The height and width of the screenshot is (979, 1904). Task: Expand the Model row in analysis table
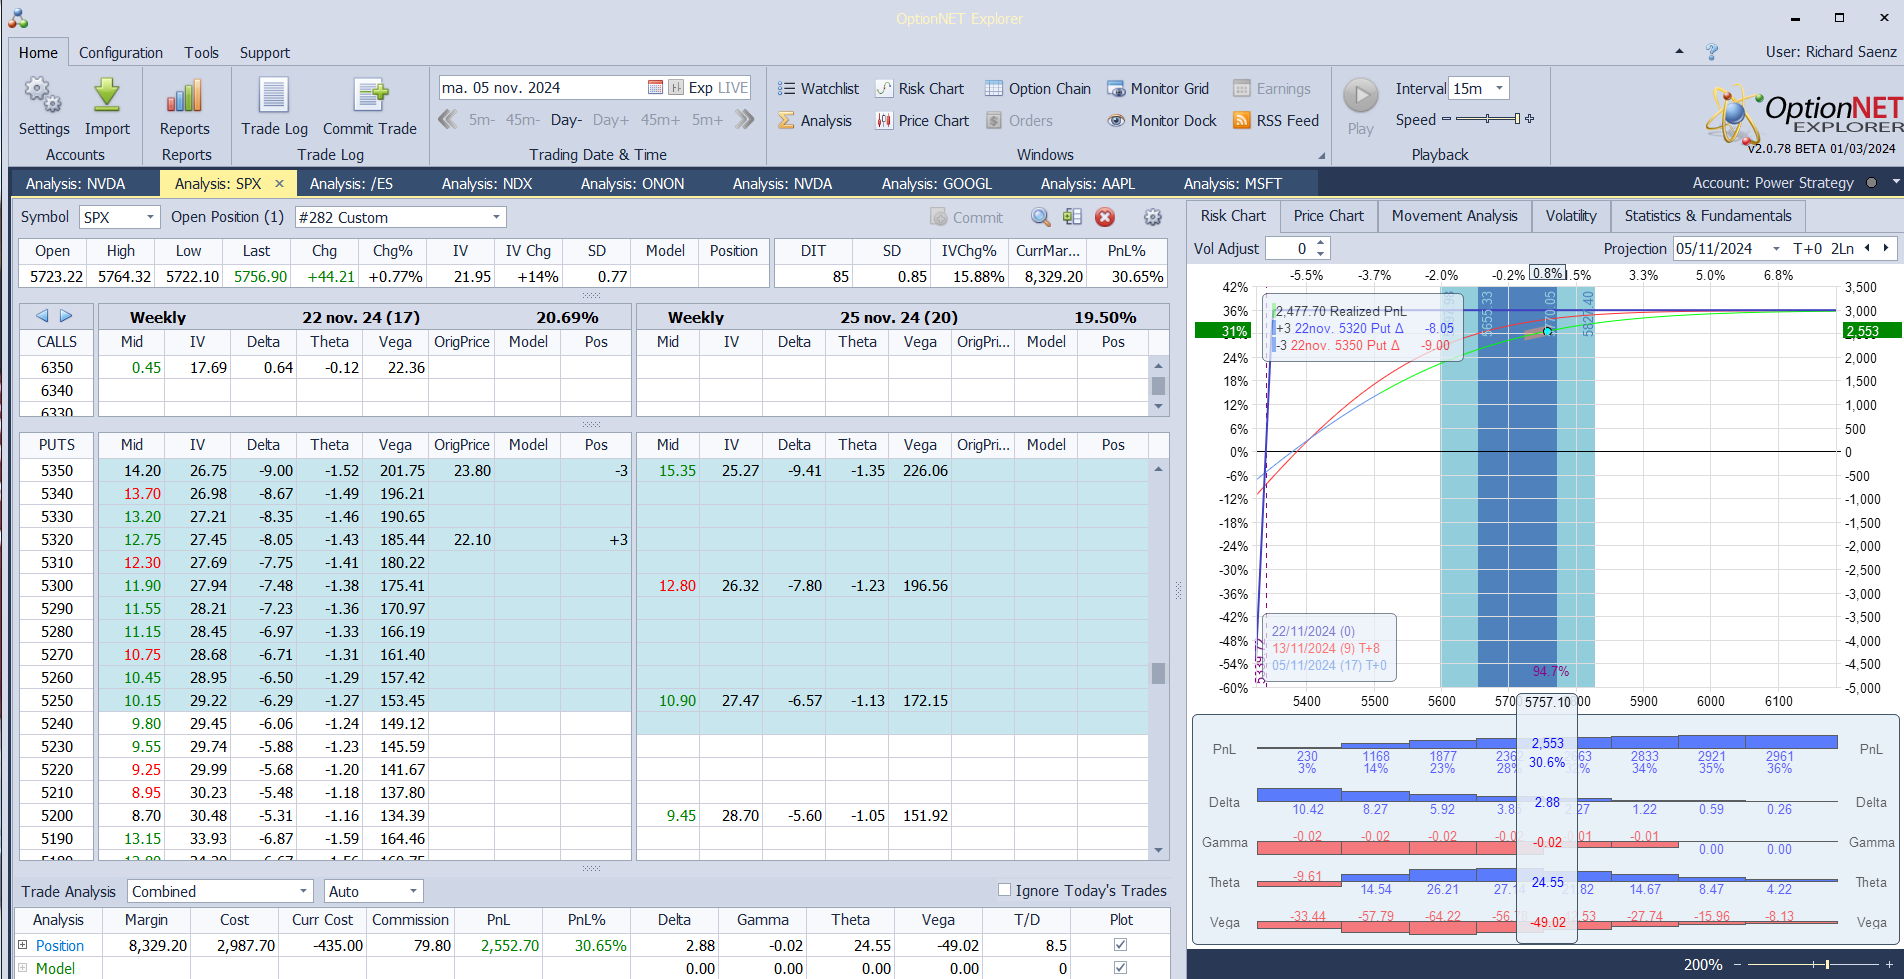pos(23,968)
